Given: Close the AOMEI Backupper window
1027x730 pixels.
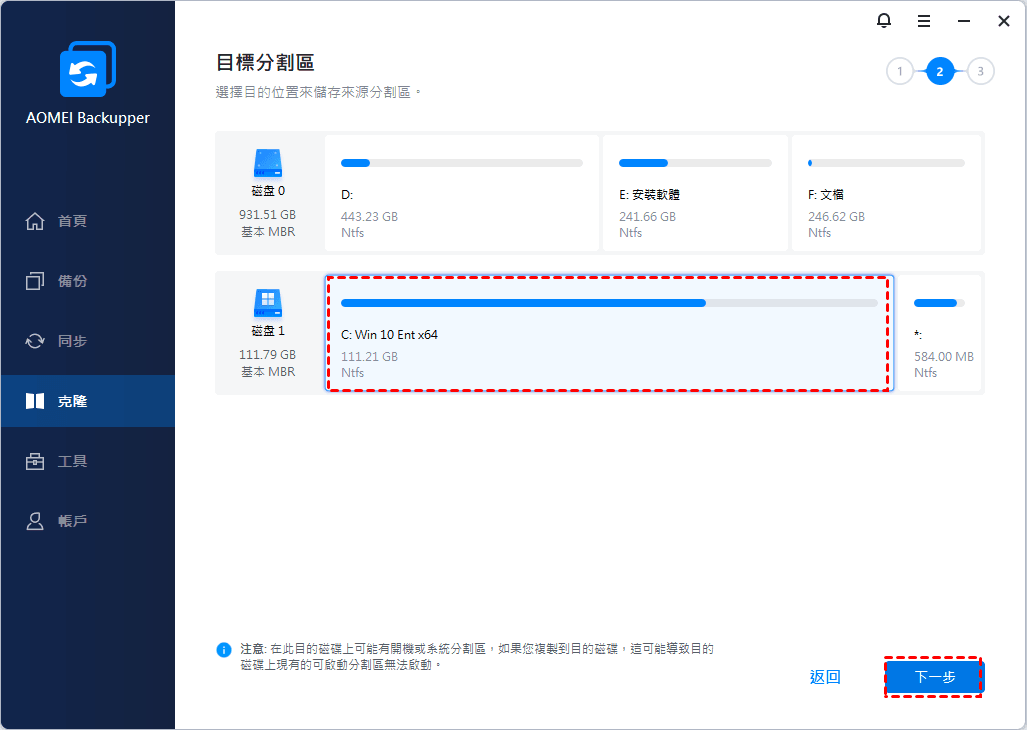Looking at the screenshot, I should tap(1003, 22).
